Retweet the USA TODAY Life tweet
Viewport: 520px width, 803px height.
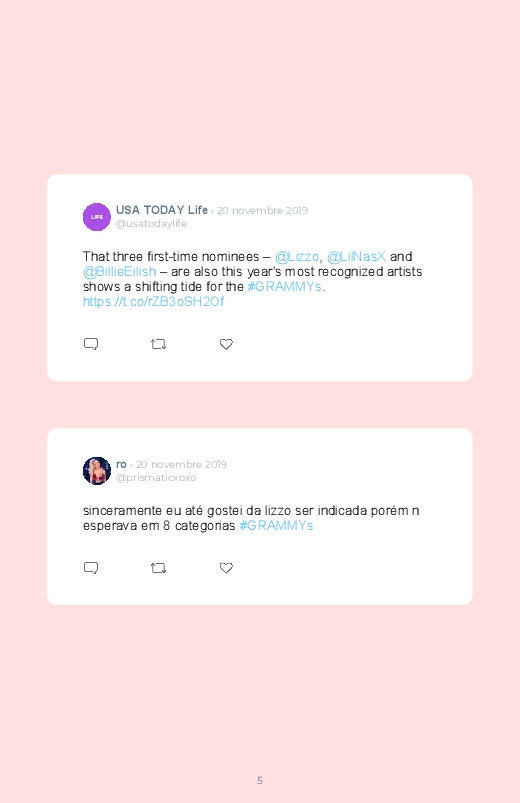tap(158, 344)
